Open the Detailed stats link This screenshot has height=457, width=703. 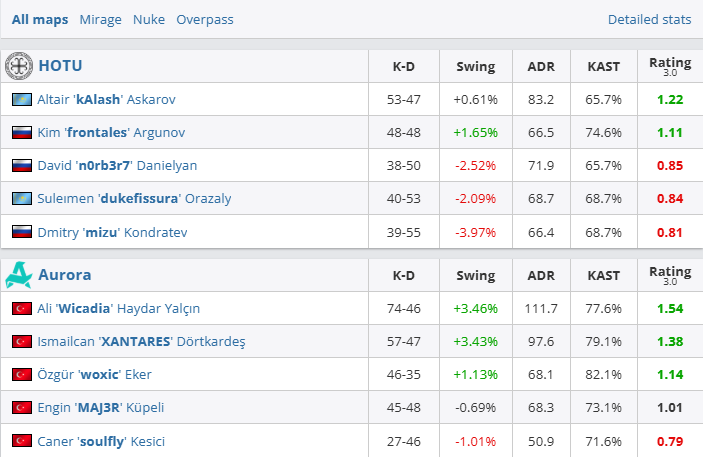pyautogui.click(x=649, y=19)
